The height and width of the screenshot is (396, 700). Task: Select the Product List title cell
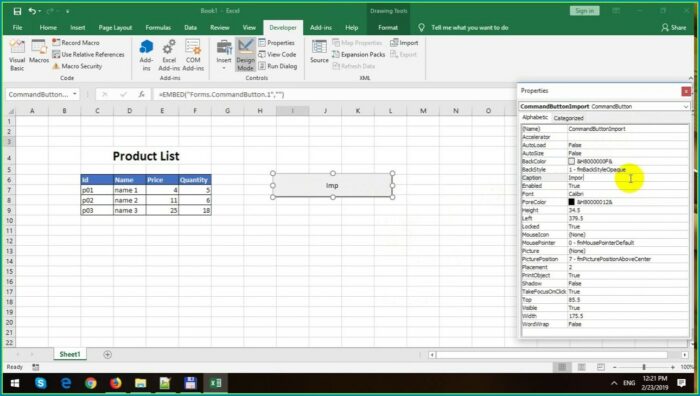point(146,156)
